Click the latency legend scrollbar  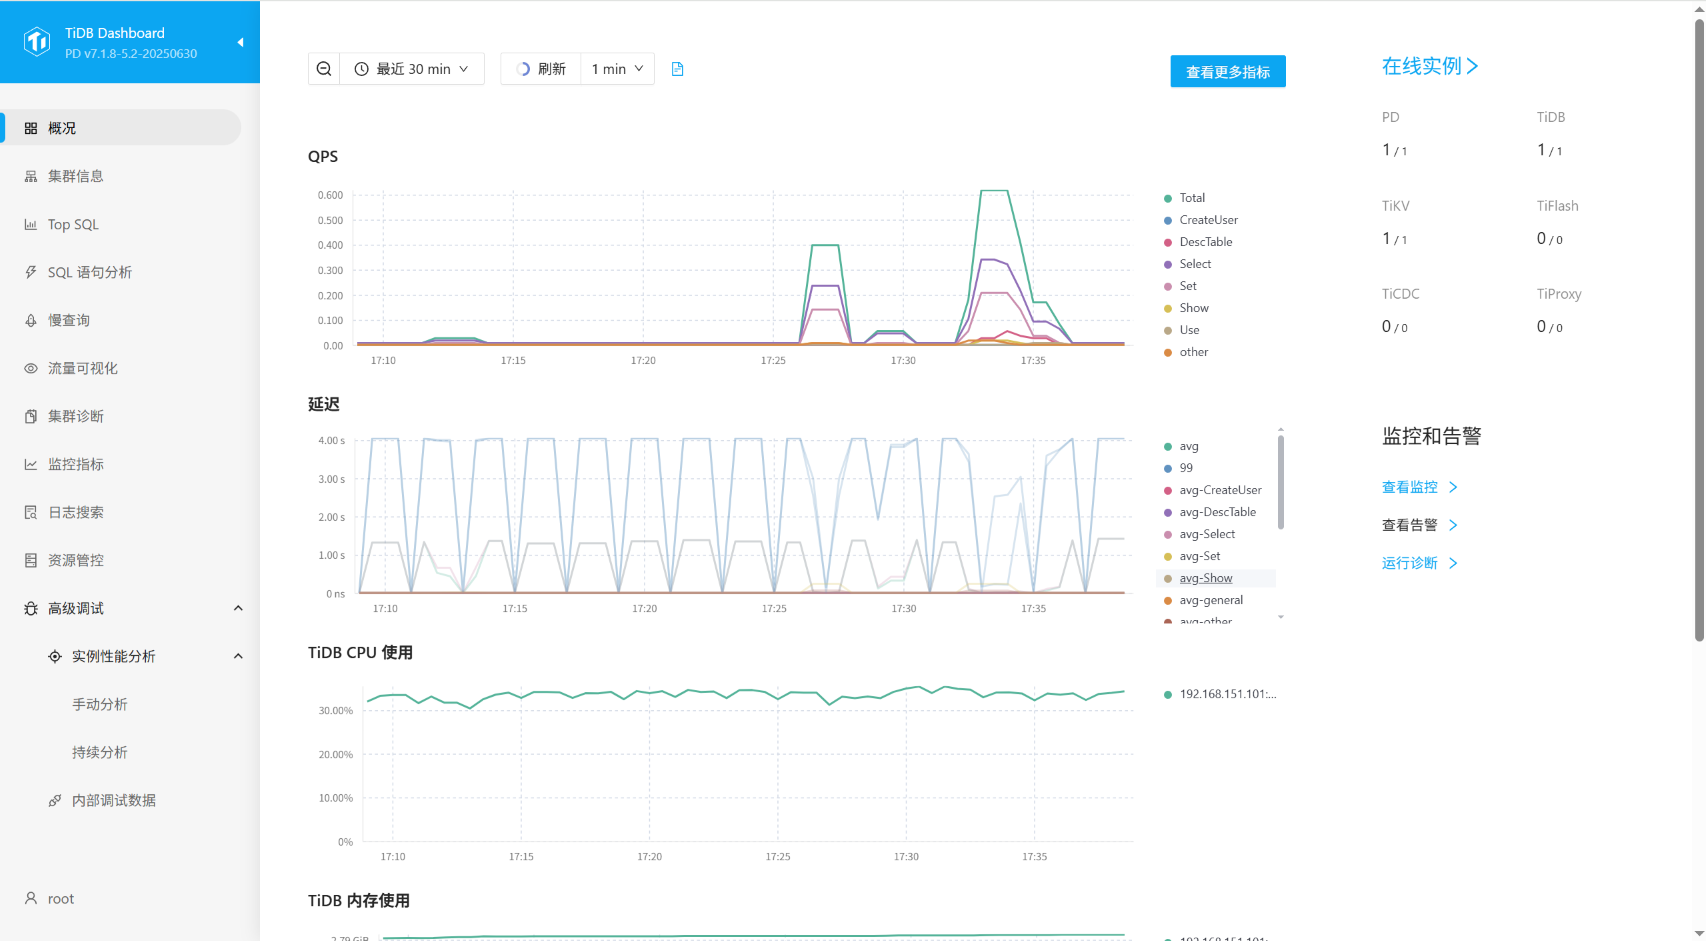[x=1280, y=480]
